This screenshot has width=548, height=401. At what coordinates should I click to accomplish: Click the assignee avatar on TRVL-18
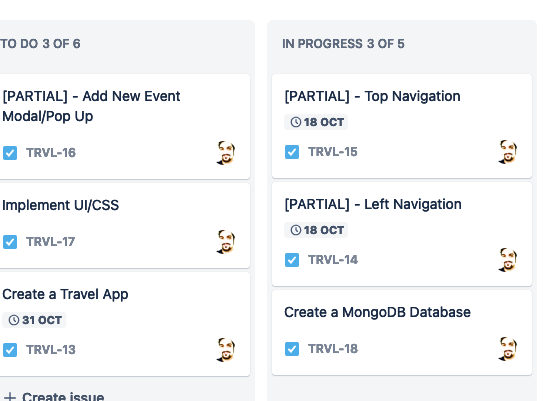507,349
